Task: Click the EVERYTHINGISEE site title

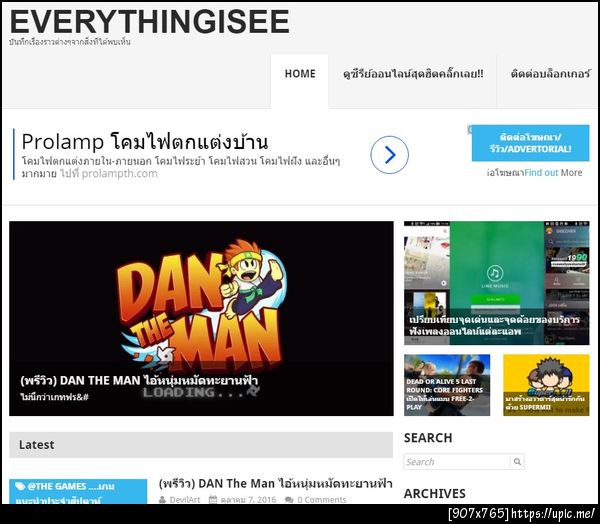Action: [150, 21]
